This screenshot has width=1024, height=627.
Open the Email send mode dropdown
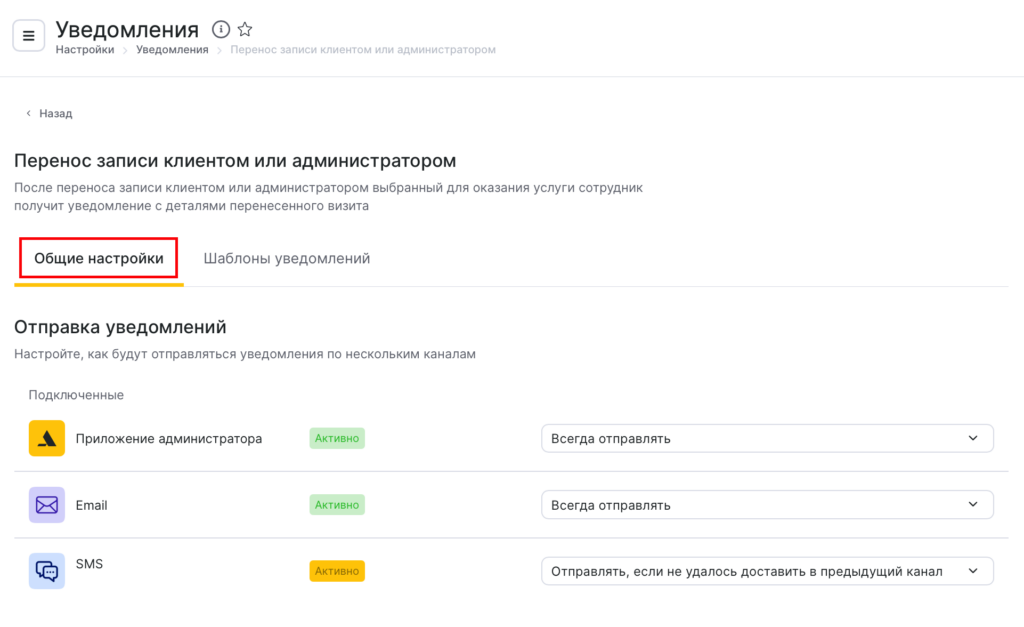(x=766, y=505)
